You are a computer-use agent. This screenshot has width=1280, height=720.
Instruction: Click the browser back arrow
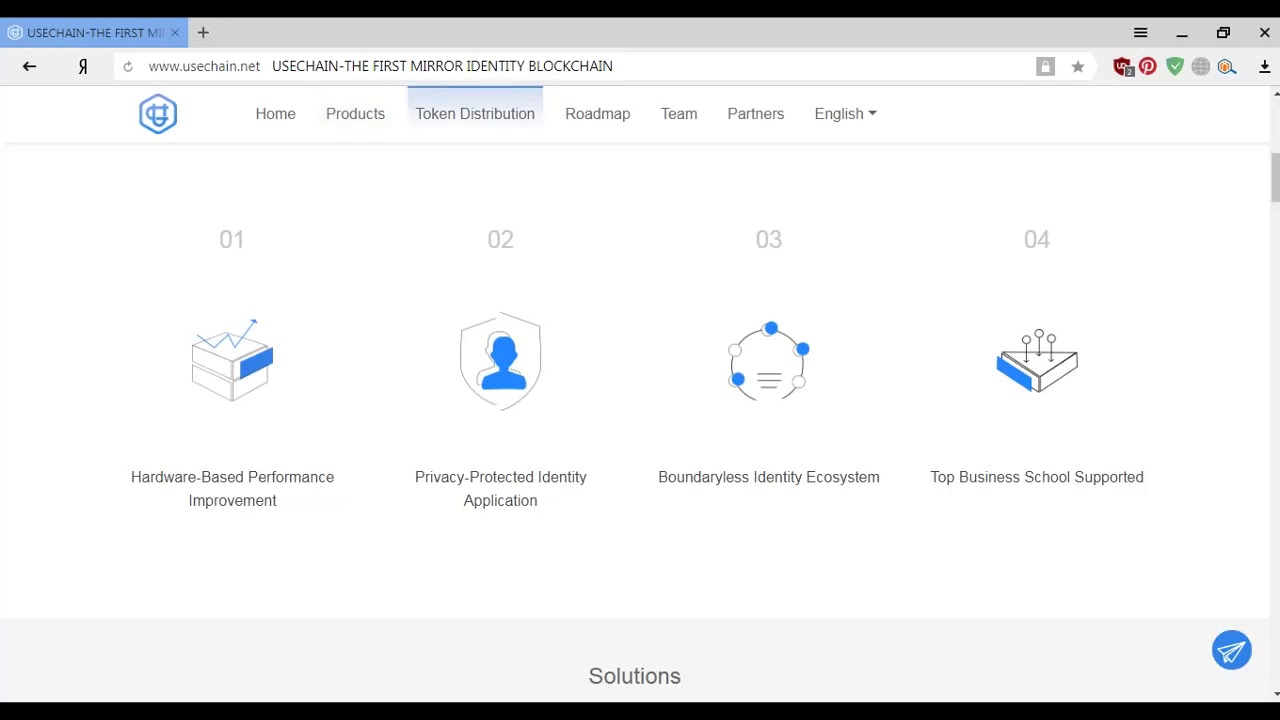coord(29,66)
